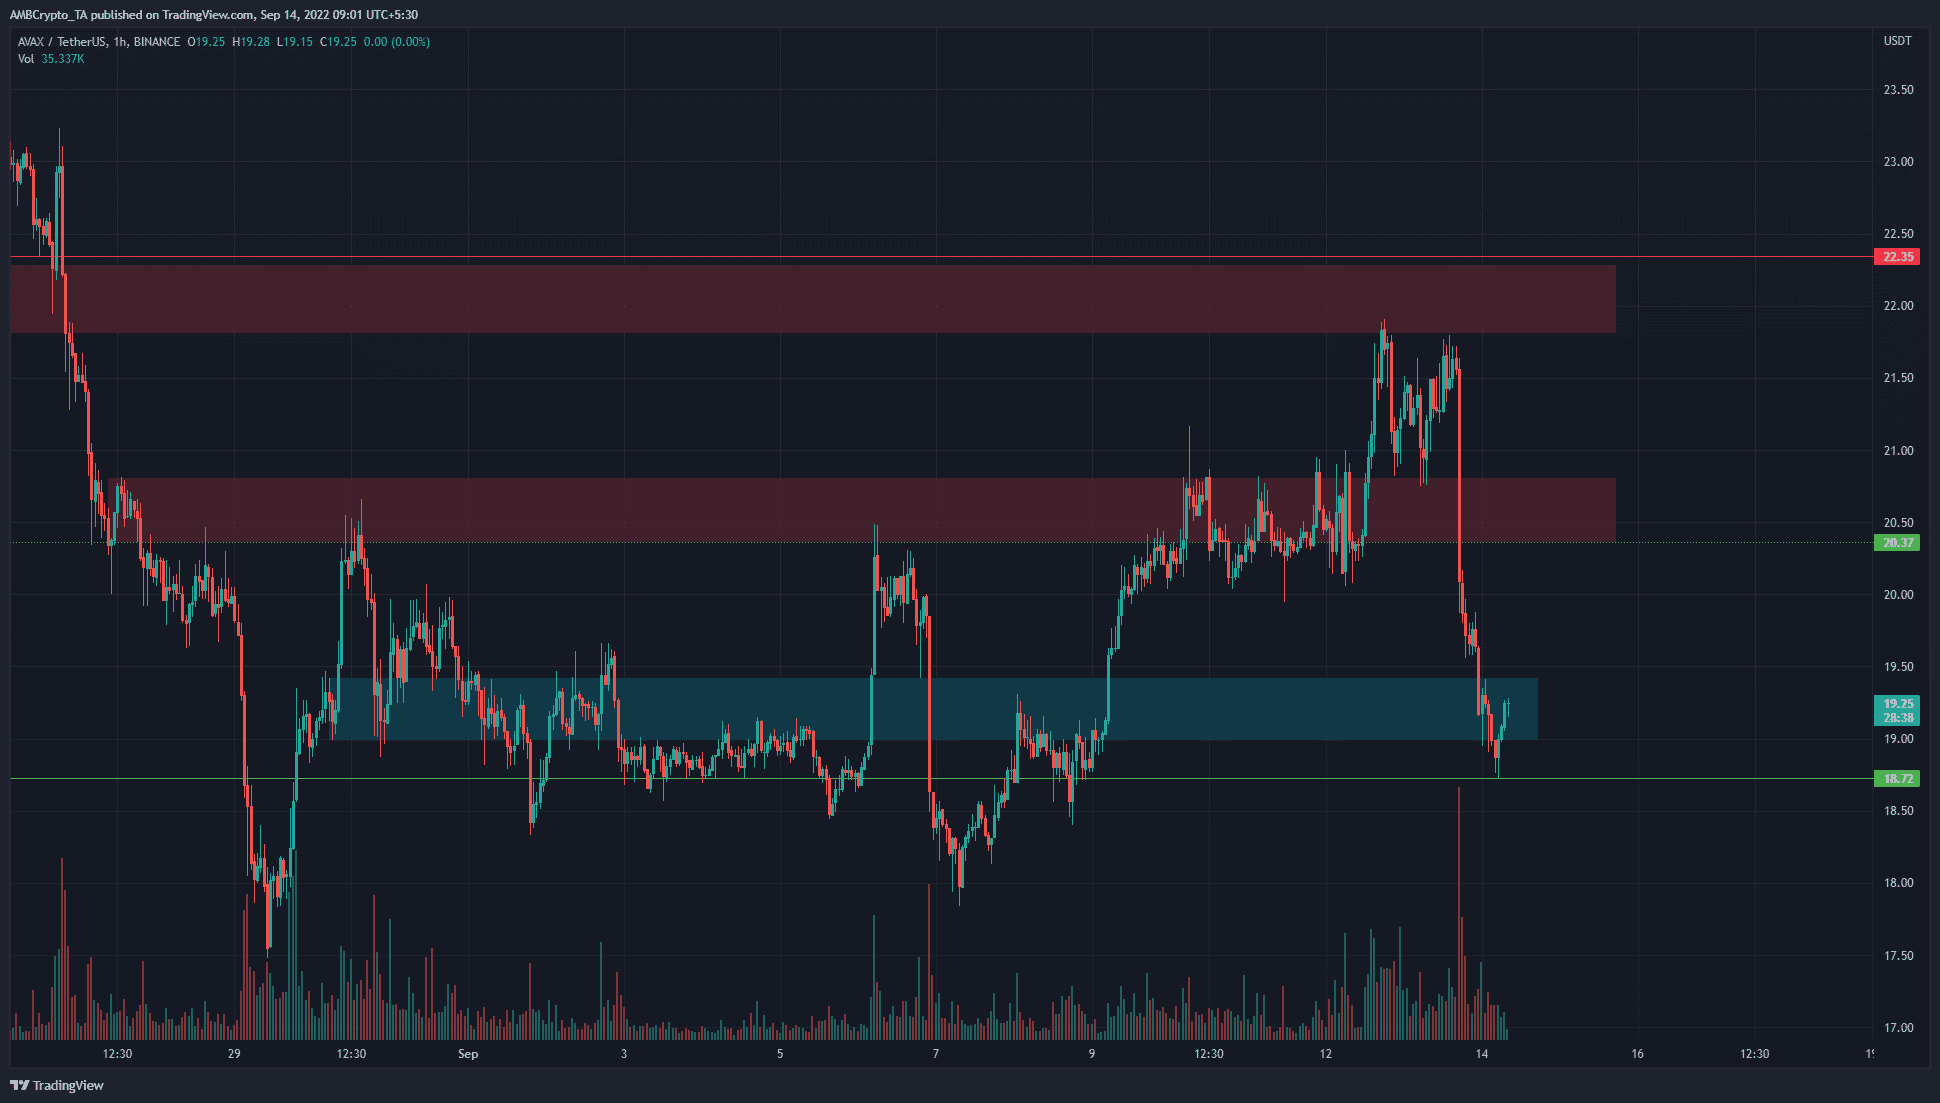This screenshot has height=1103, width=1940.
Task: Click the C19.25 close value in header
Action: [x=338, y=42]
